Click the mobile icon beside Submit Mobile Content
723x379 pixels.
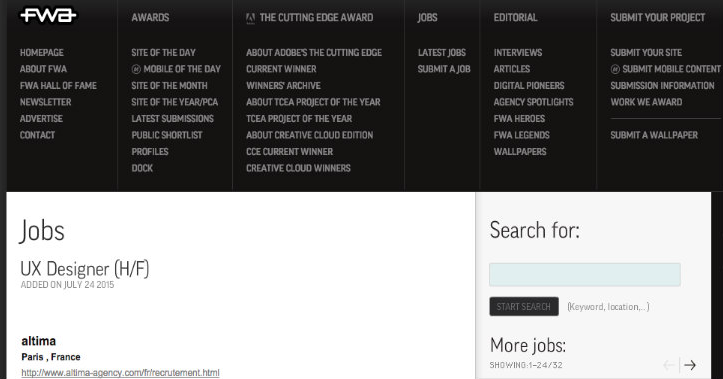(615, 69)
